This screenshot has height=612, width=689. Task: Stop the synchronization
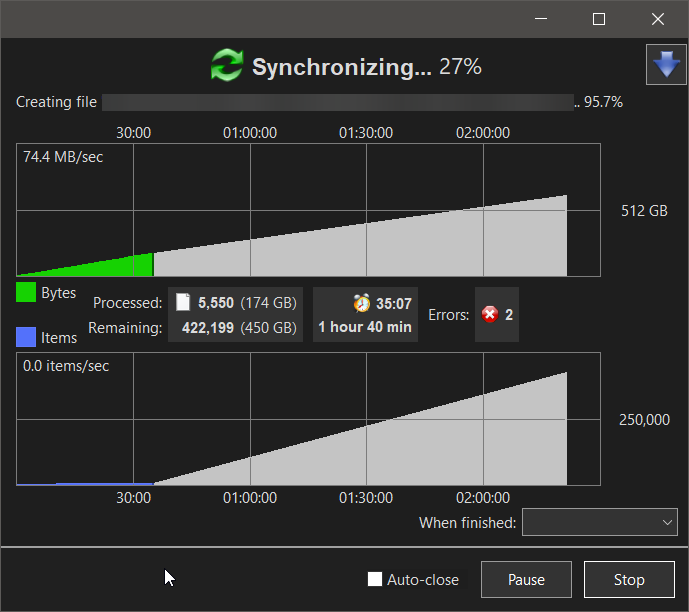coord(629,579)
